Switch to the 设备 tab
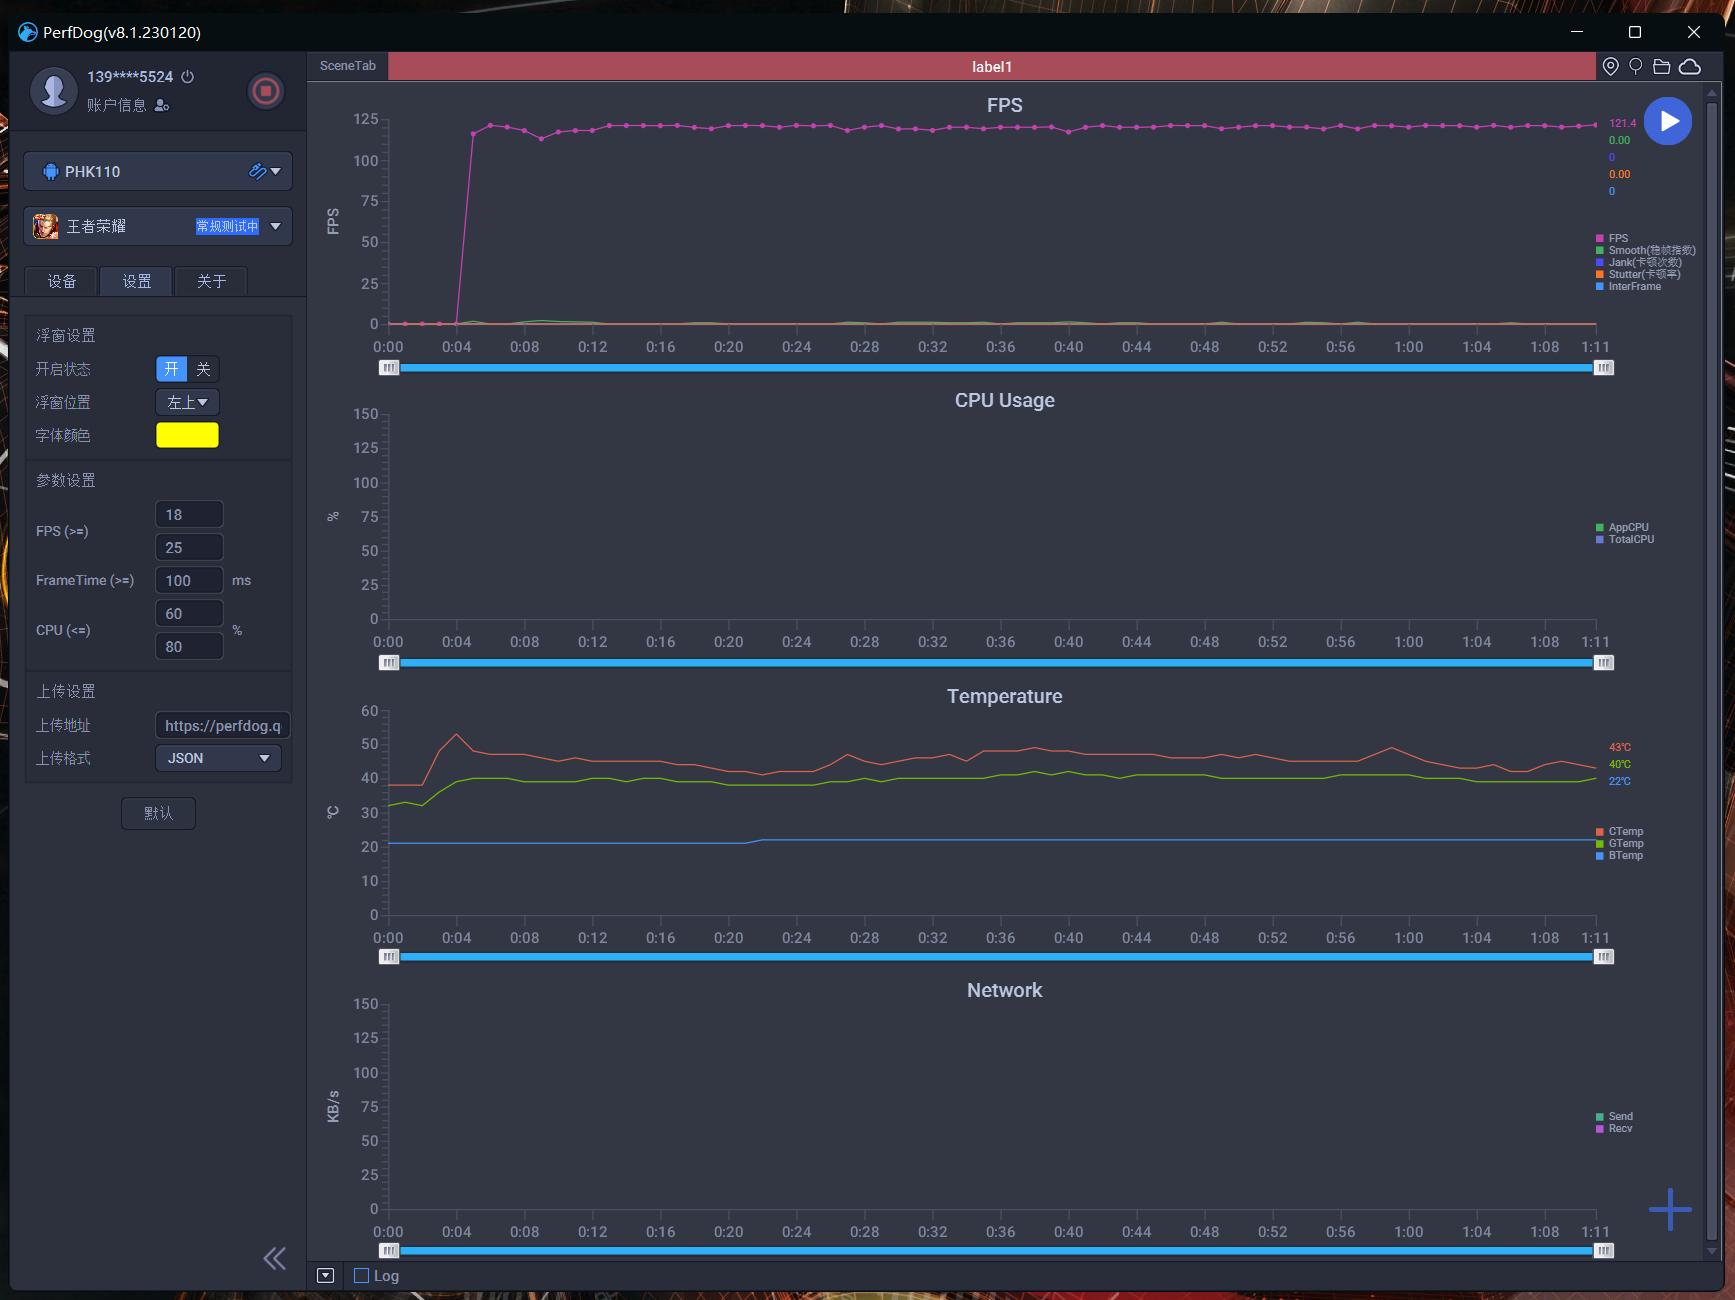Image resolution: width=1735 pixels, height=1300 pixels. point(62,281)
